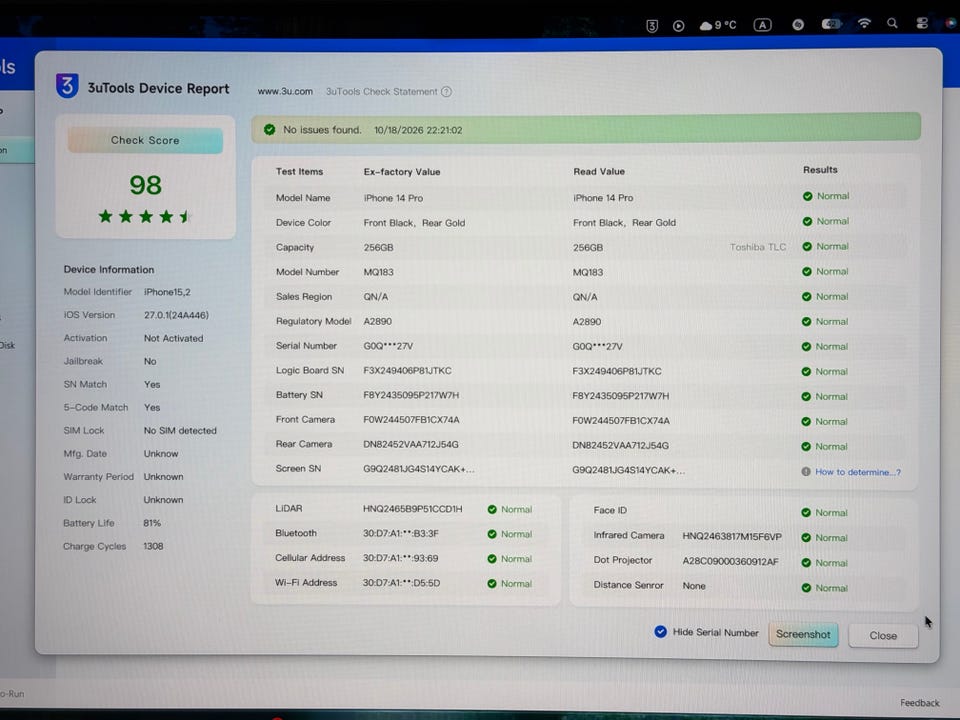Open the Wi-Fi menu bar icon
960x720 pixels.
coord(864,23)
